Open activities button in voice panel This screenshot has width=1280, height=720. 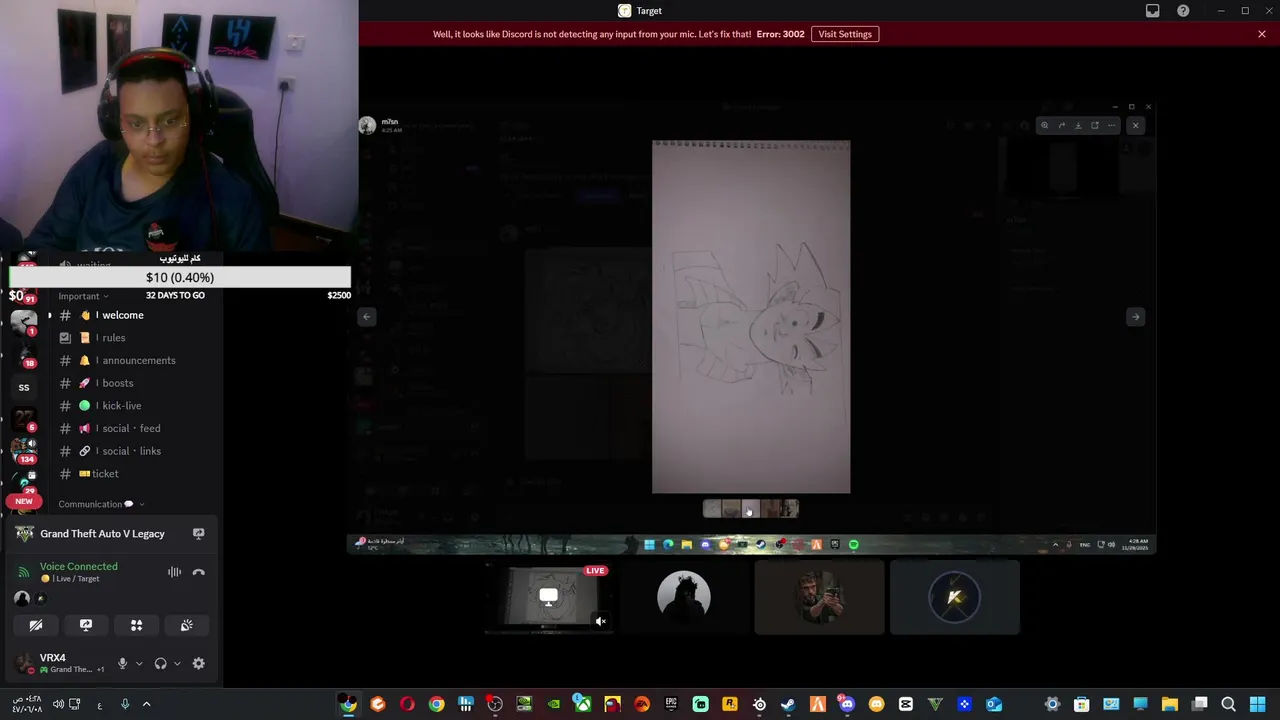[x=136, y=625]
